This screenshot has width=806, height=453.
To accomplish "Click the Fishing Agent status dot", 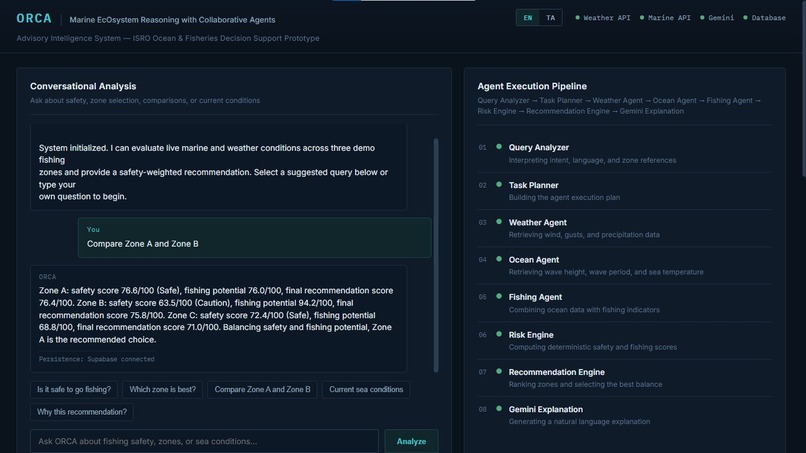I will 499,297.
